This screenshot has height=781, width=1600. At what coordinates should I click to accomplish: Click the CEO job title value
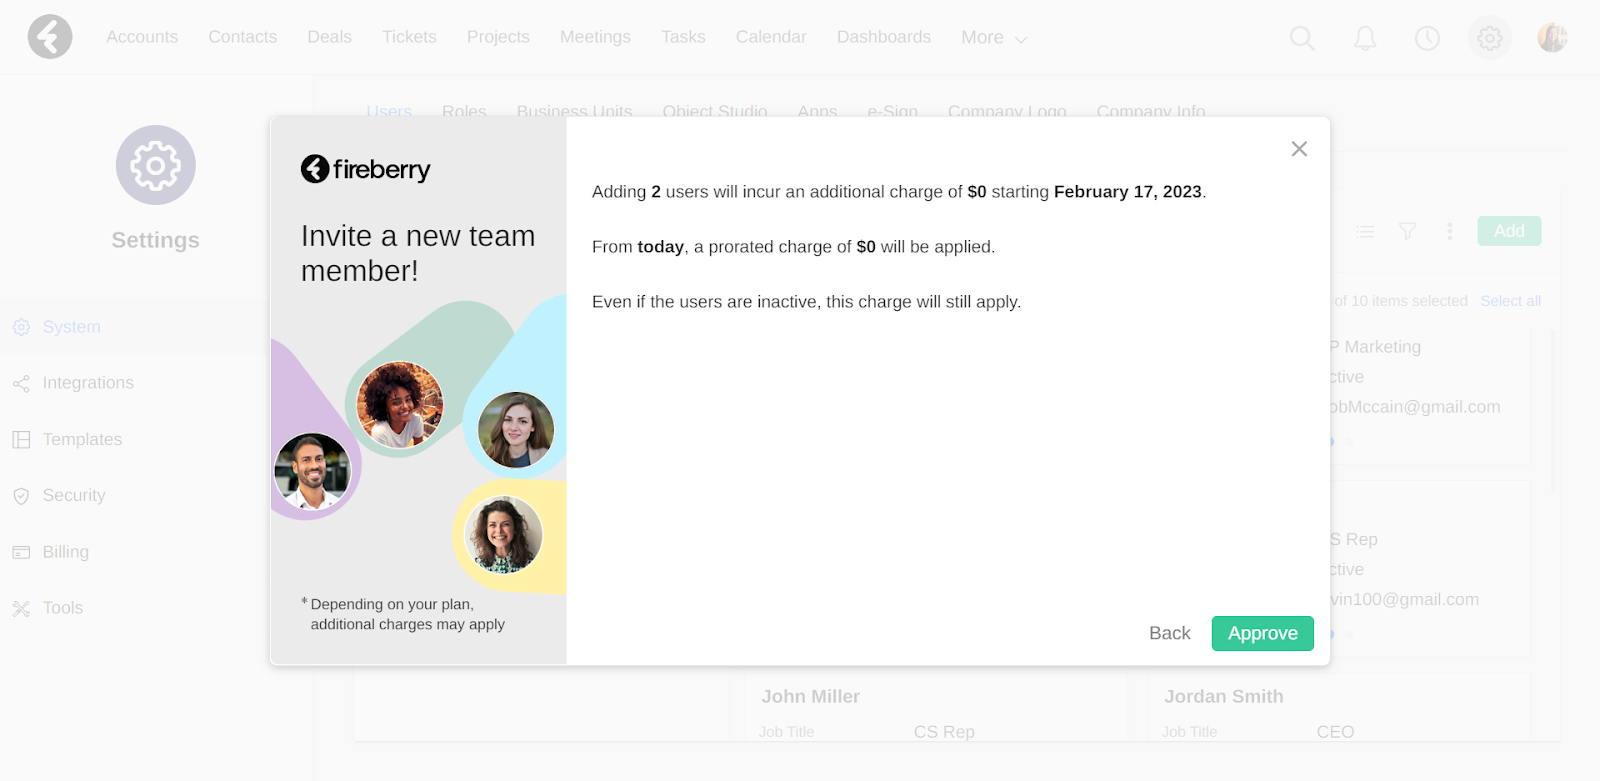pyautogui.click(x=1336, y=732)
